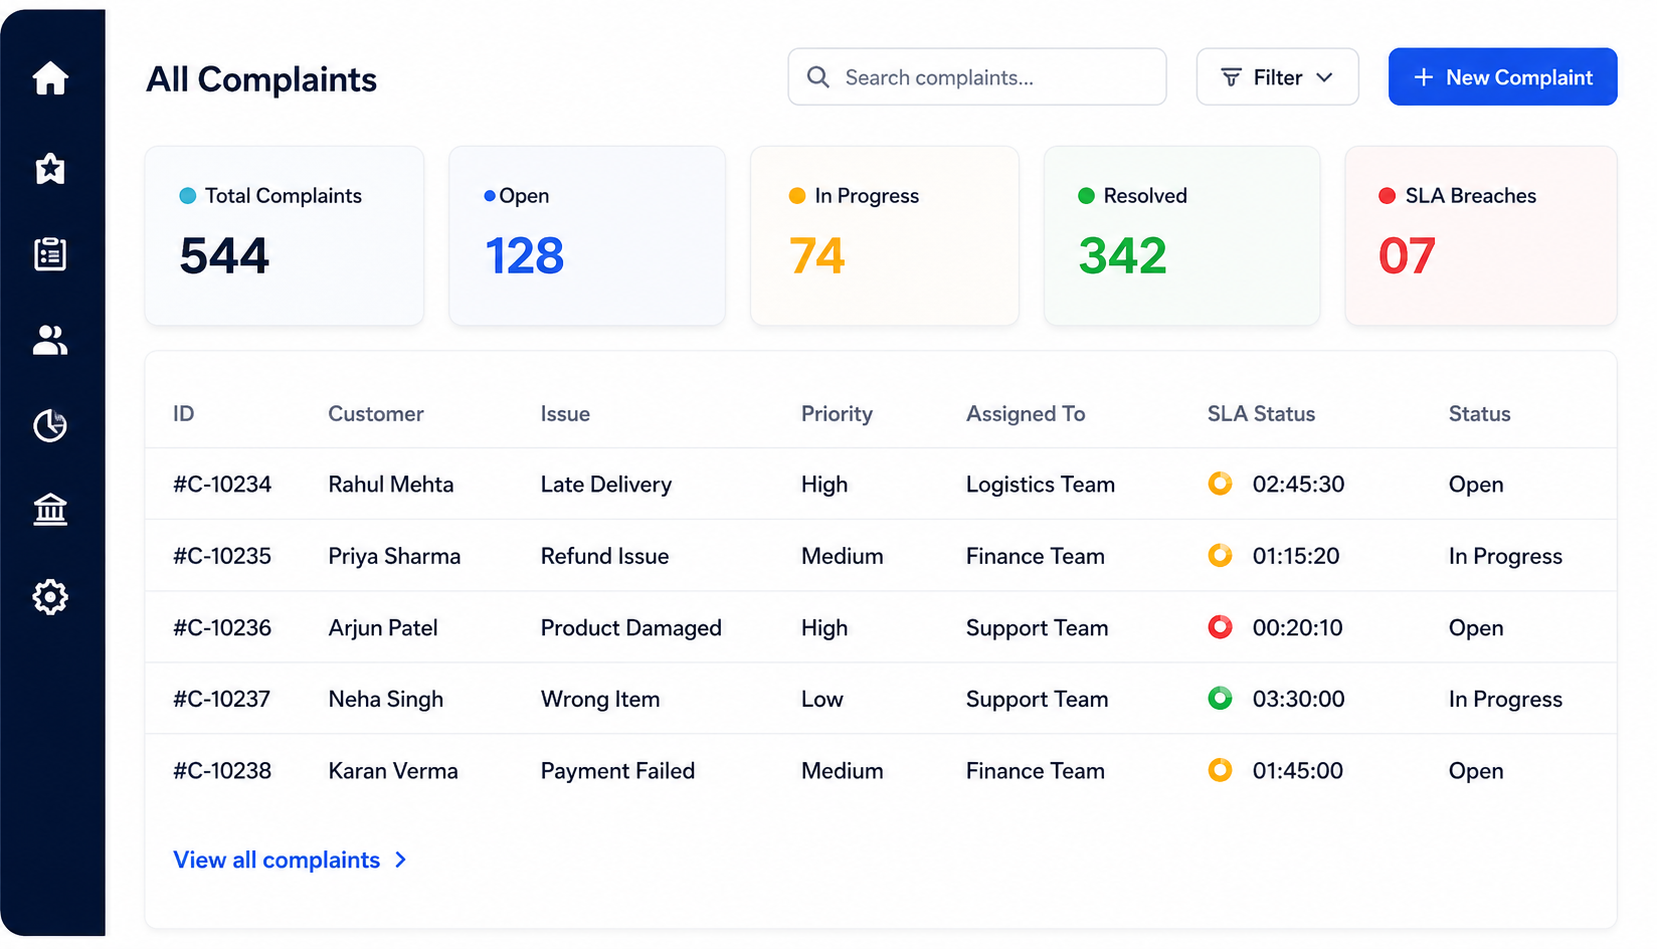Image resolution: width=1657 pixels, height=949 pixels.
Task: Click the Product Damaged issue
Action: click(631, 628)
